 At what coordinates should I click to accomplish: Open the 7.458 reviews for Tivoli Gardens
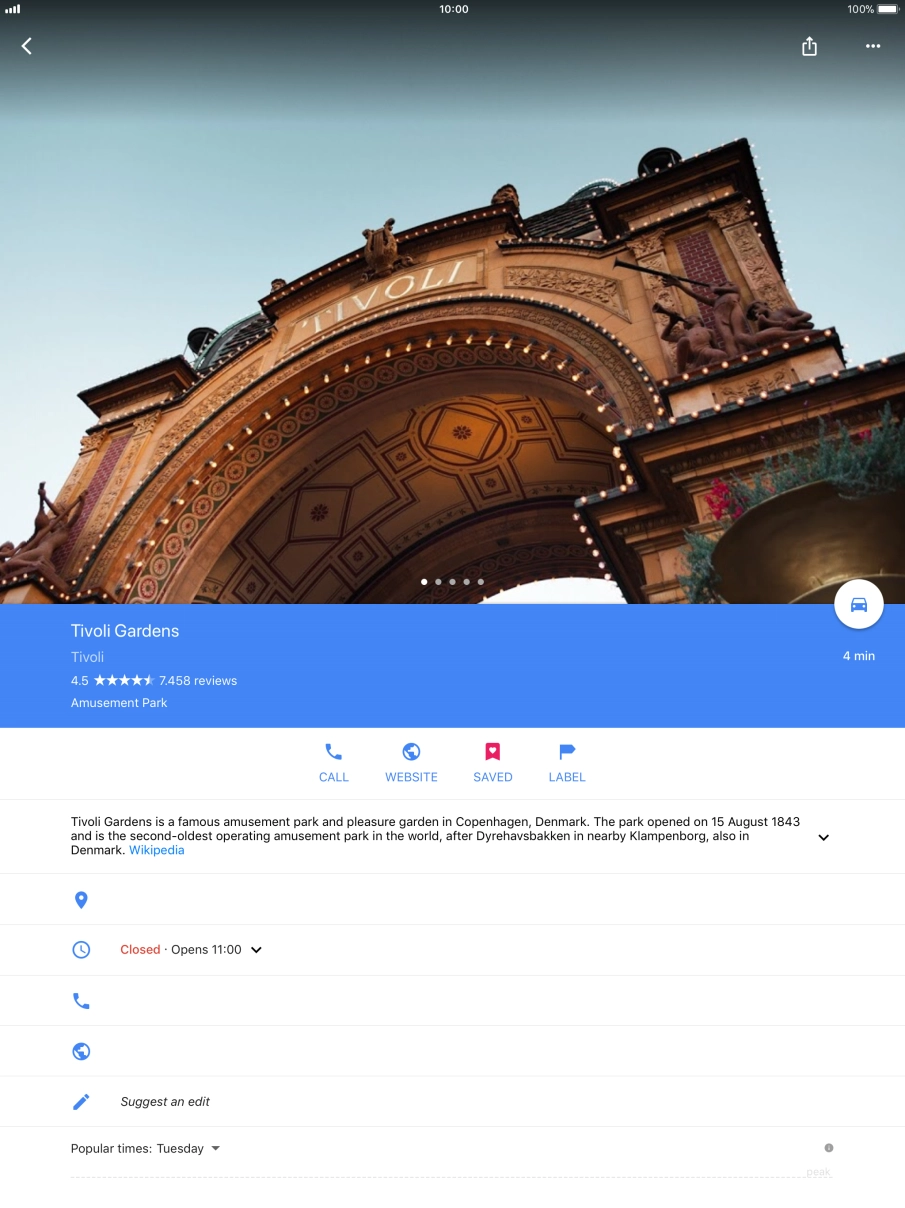(197, 680)
